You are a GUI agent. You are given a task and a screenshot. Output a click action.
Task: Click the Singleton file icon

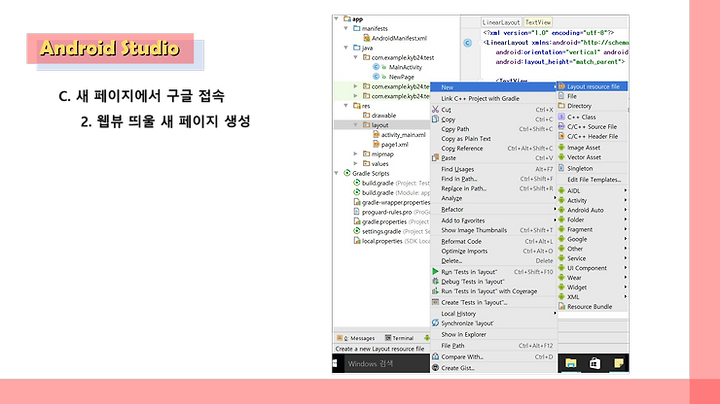click(561, 168)
